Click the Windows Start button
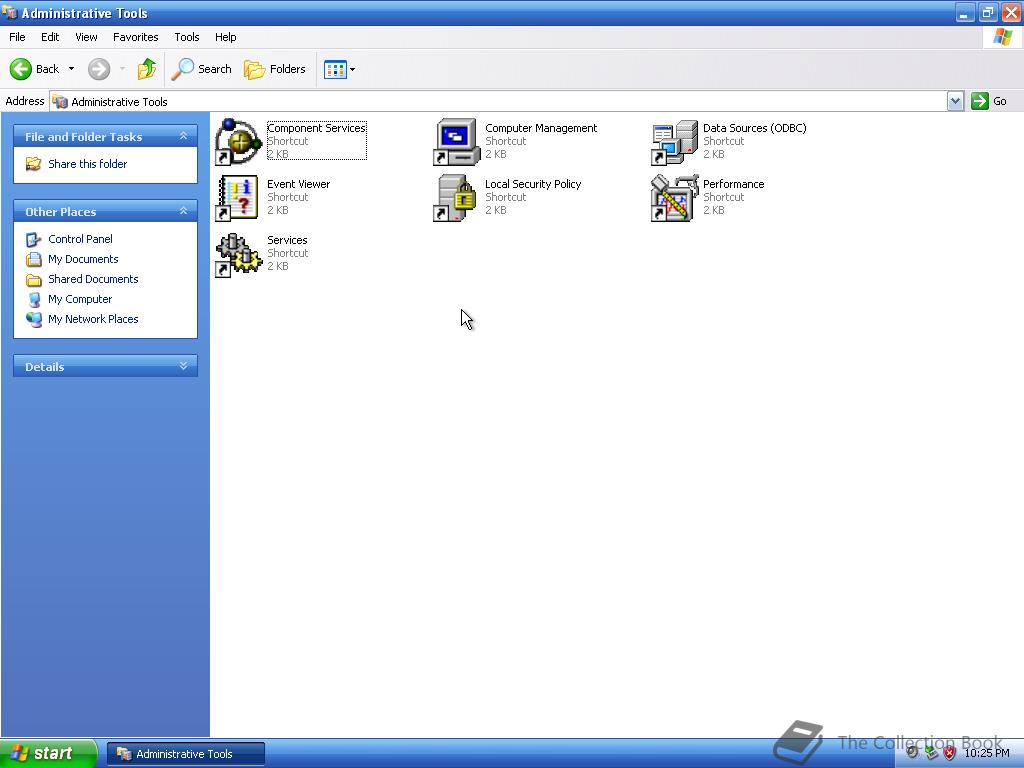1024x768 pixels. pos(48,753)
